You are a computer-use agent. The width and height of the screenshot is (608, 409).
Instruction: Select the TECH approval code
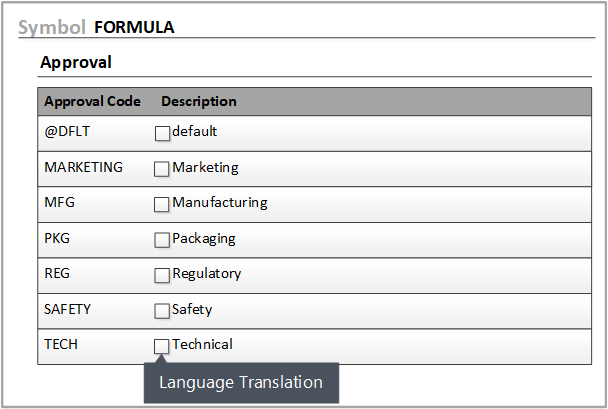point(61,344)
